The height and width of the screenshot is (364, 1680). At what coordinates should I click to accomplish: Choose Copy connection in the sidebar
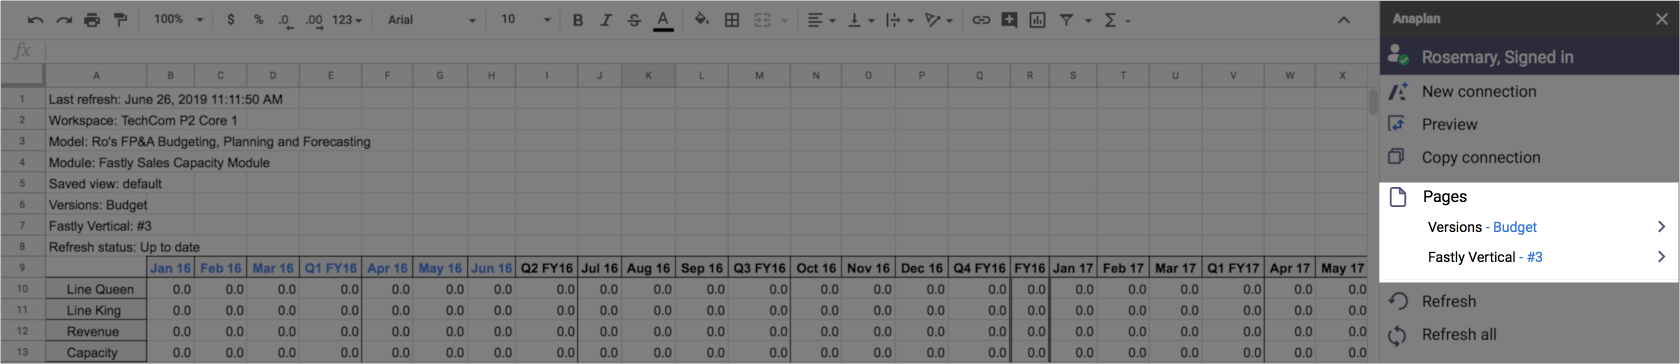click(1529, 158)
